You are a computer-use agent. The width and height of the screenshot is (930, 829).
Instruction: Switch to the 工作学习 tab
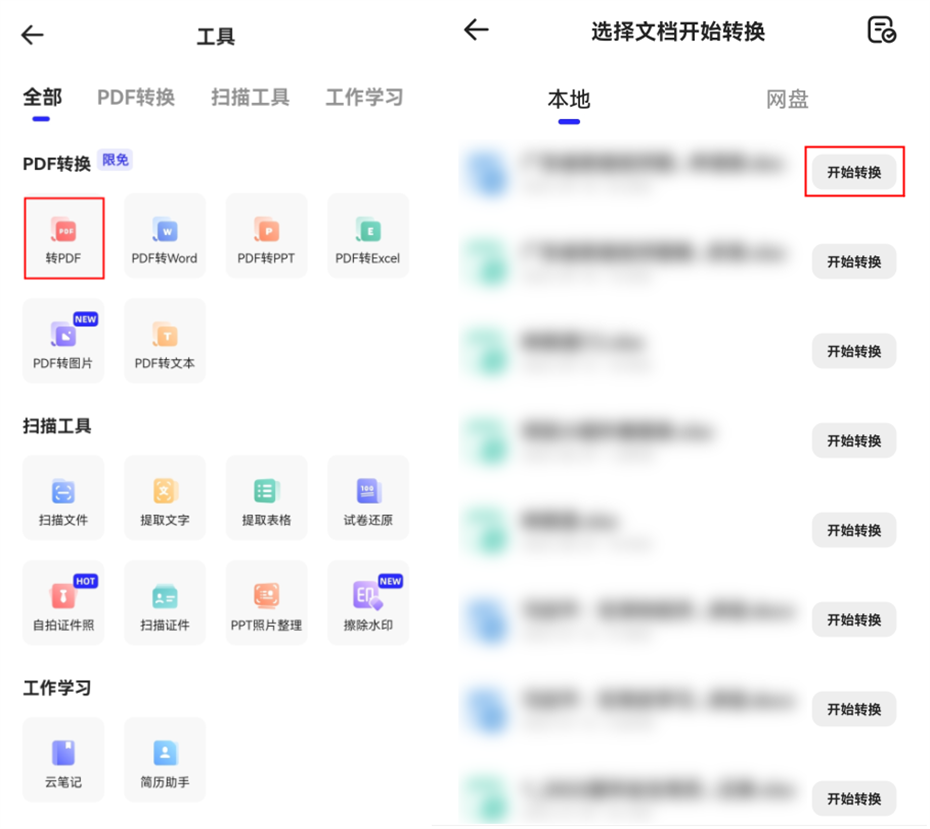click(x=364, y=97)
